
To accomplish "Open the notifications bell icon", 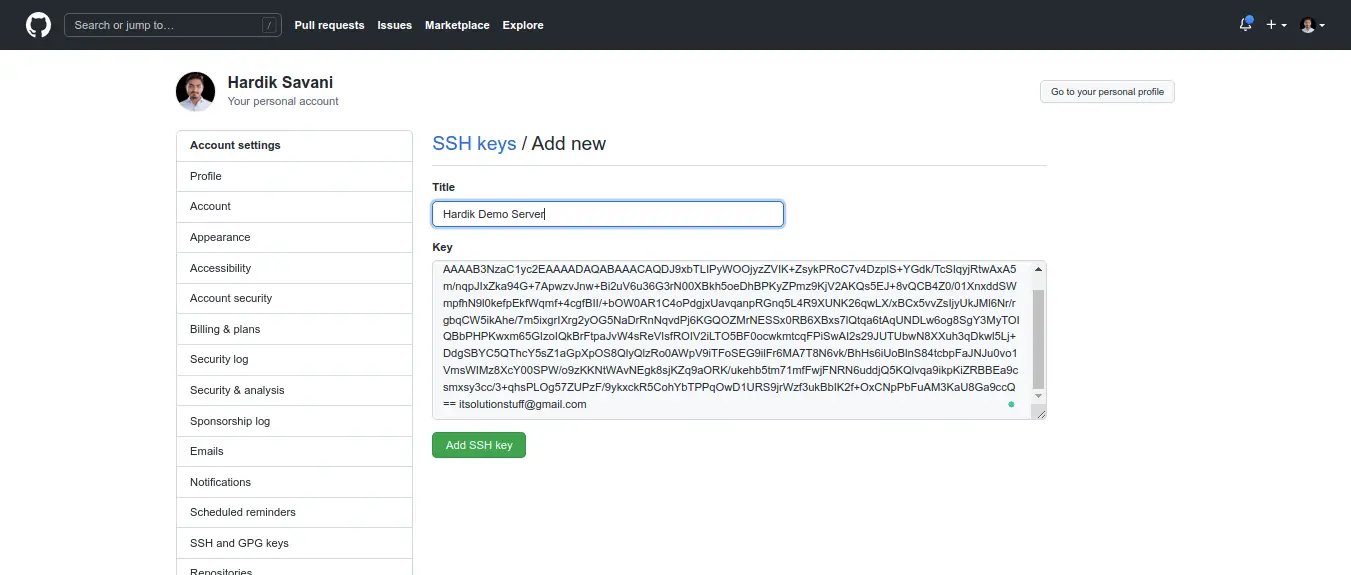I will [1245, 25].
